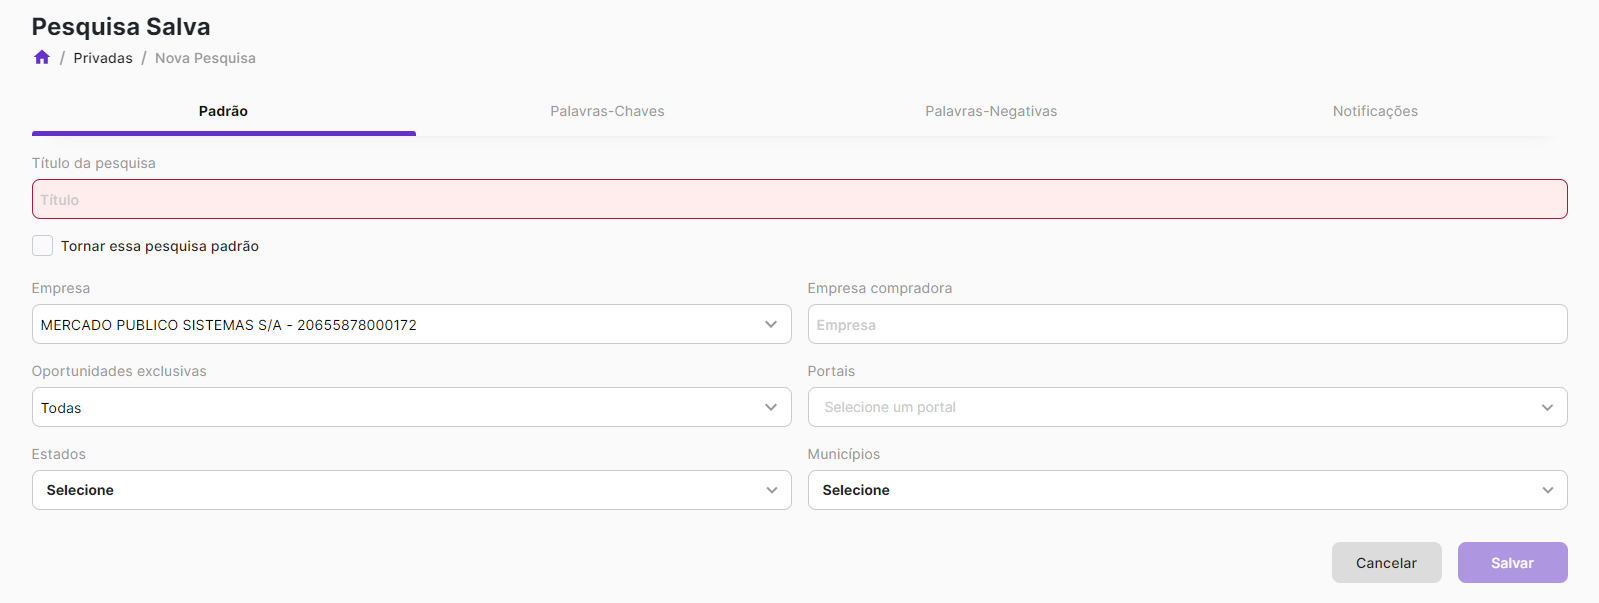The image size is (1599, 603).
Task: Select the Padrão tab
Action: [223, 111]
